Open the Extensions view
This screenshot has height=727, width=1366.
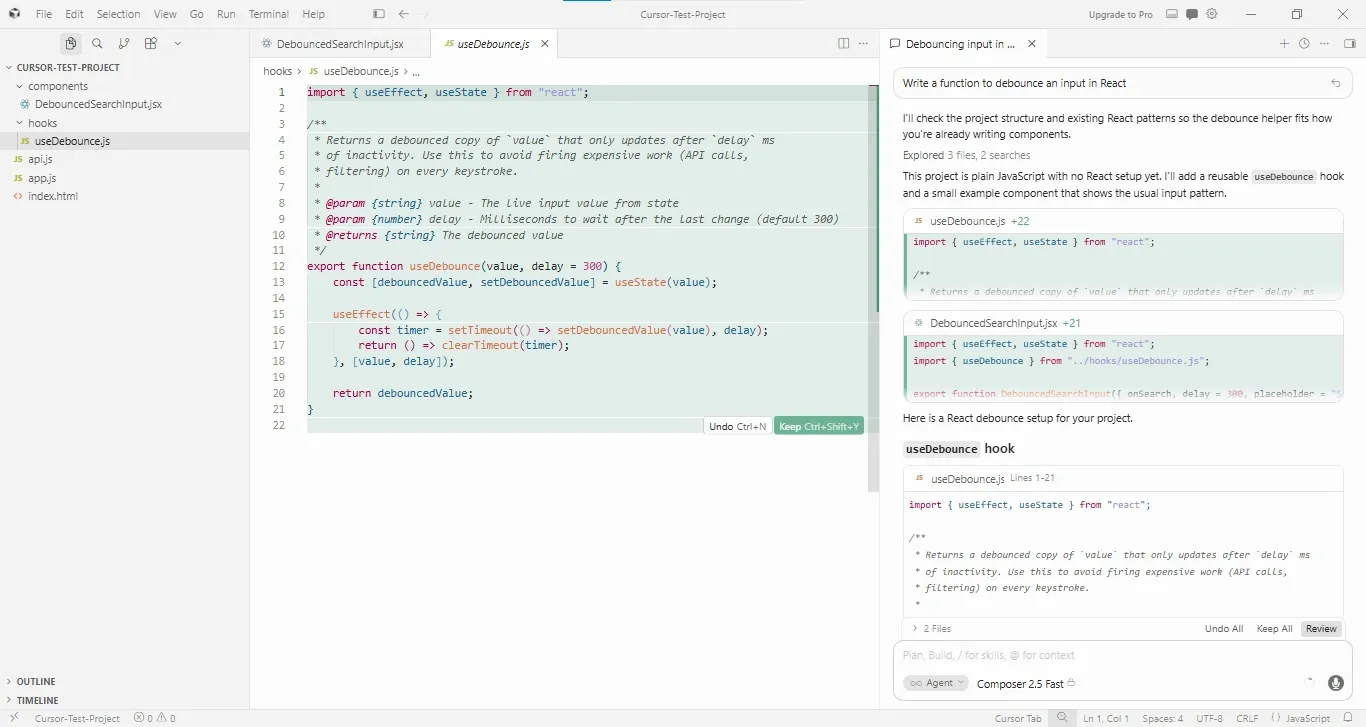point(151,43)
